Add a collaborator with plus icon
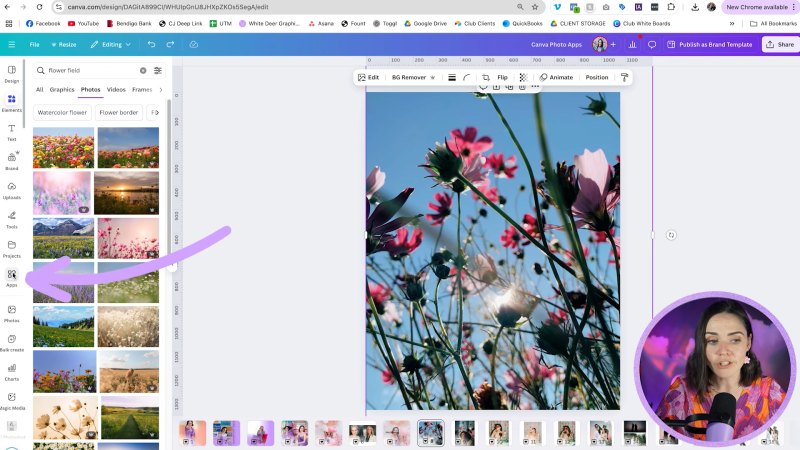This screenshot has height=450, width=800. 613,44
